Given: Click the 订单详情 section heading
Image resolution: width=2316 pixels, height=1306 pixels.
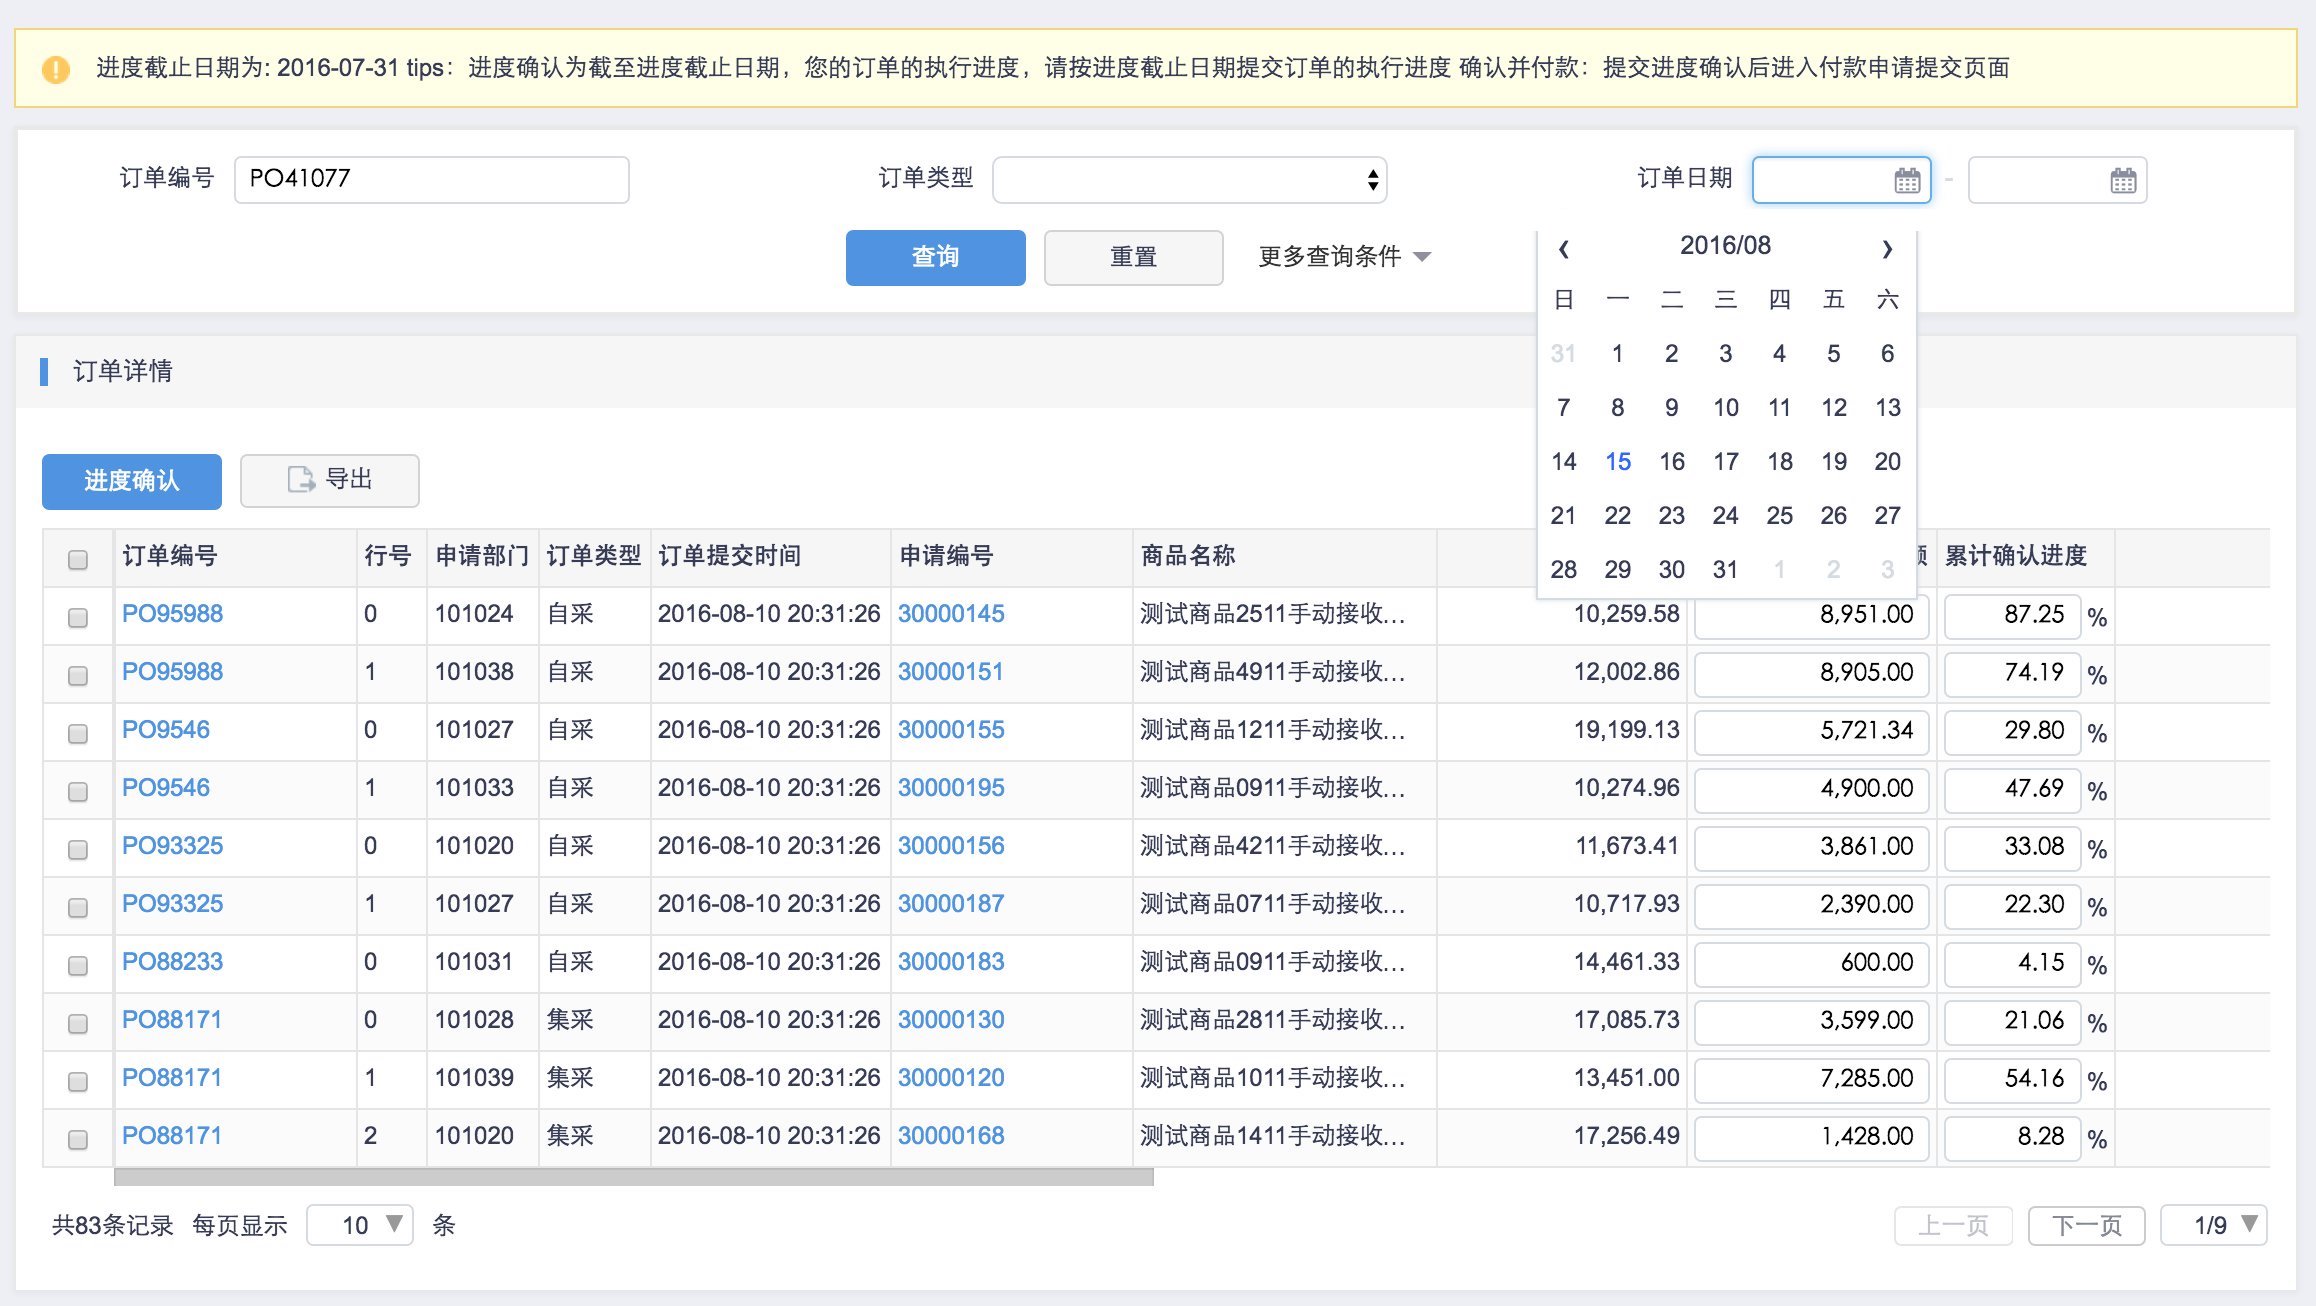Looking at the screenshot, I should (122, 371).
